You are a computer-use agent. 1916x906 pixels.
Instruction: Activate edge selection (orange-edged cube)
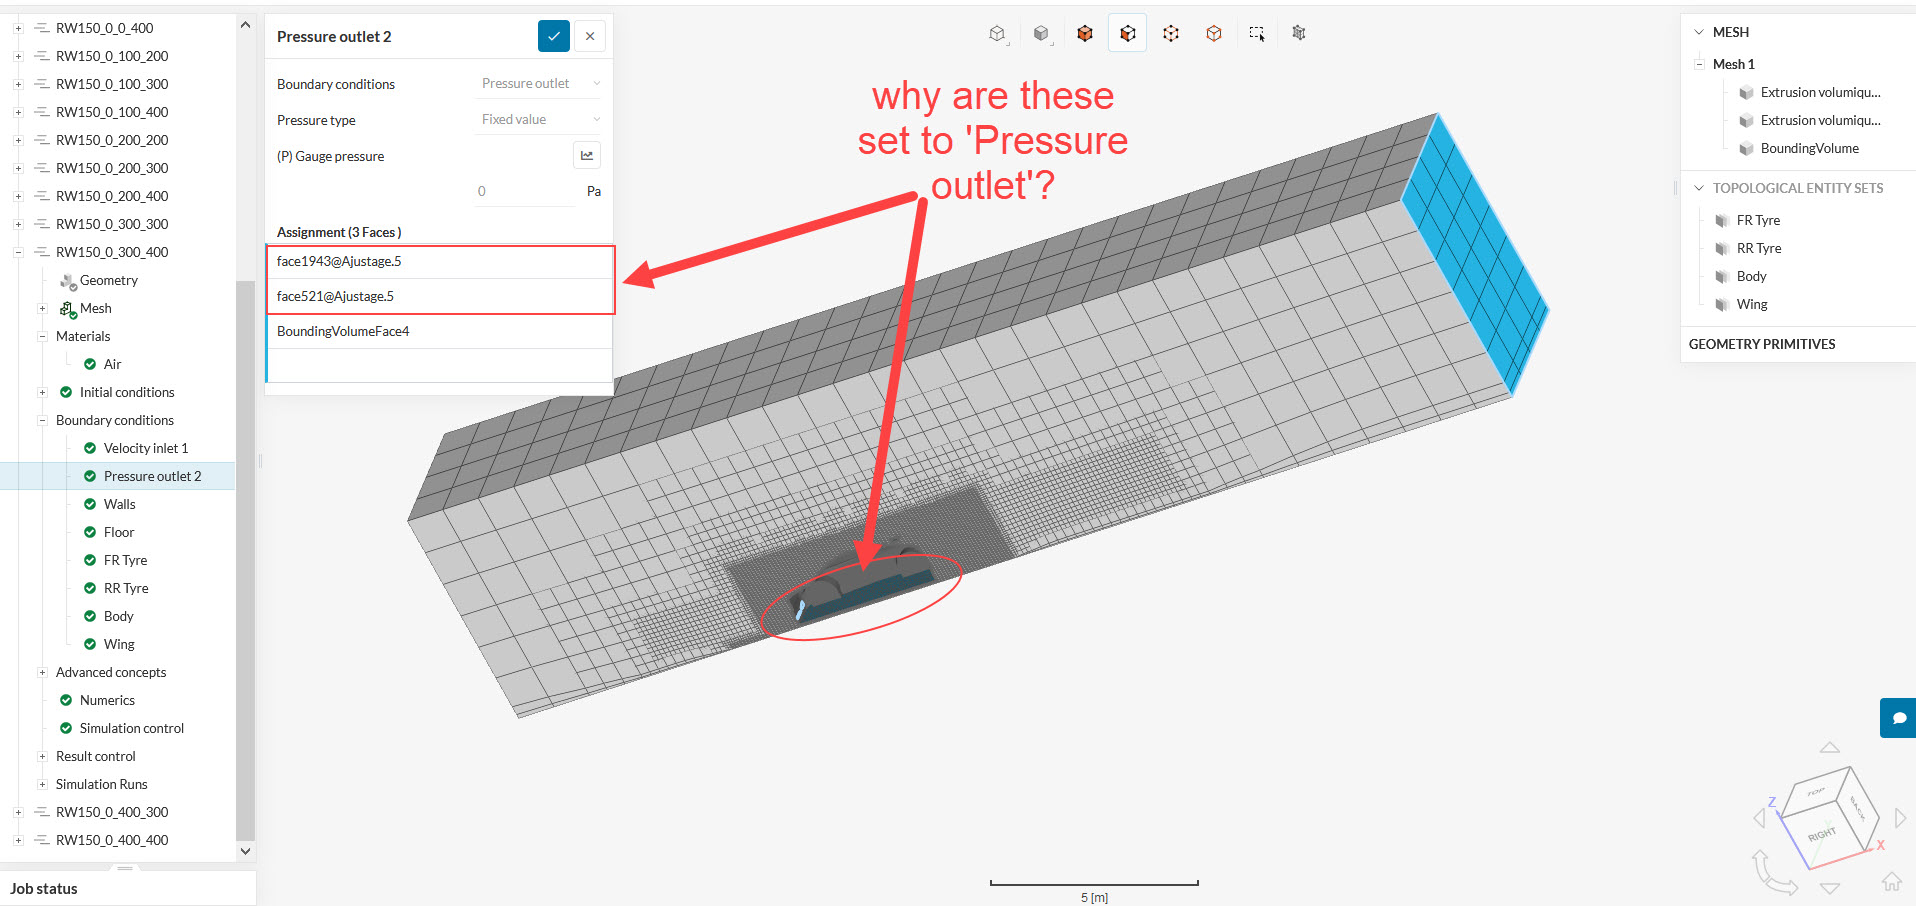coord(1171,34)
